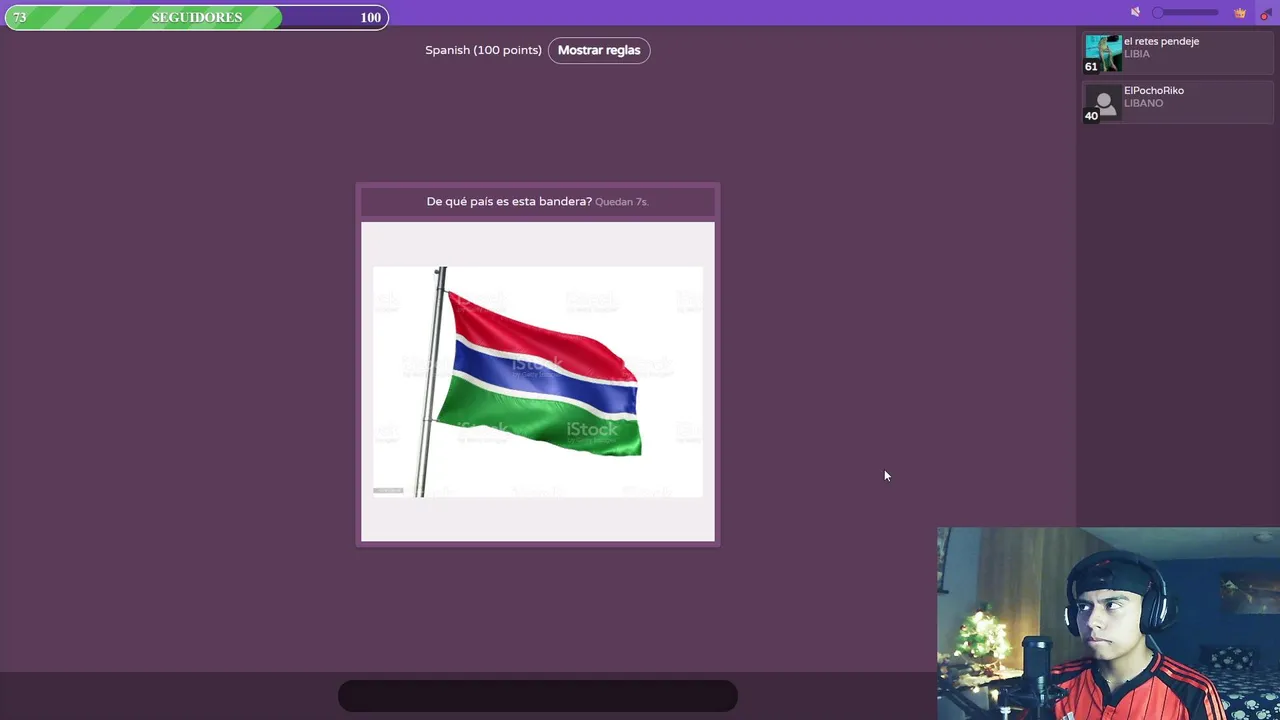The image size is (1280, 720).
Task: Click the LIBANO answer under ElPochoRiko
Action: point(1143,103)
